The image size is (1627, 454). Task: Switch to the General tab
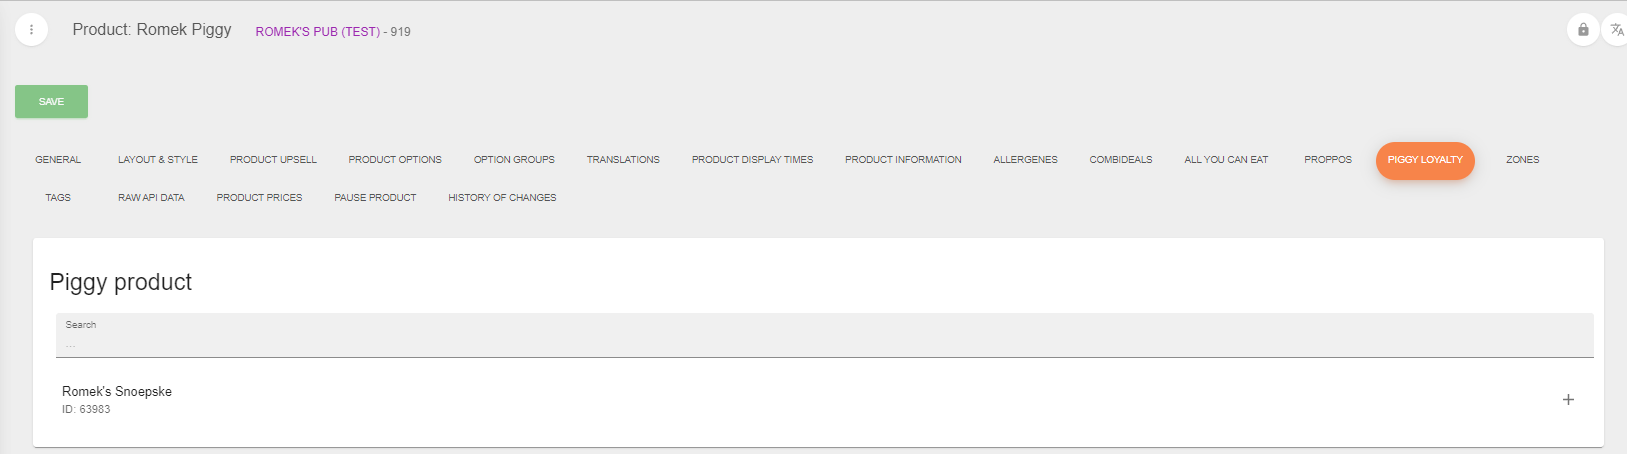point(58,160)
